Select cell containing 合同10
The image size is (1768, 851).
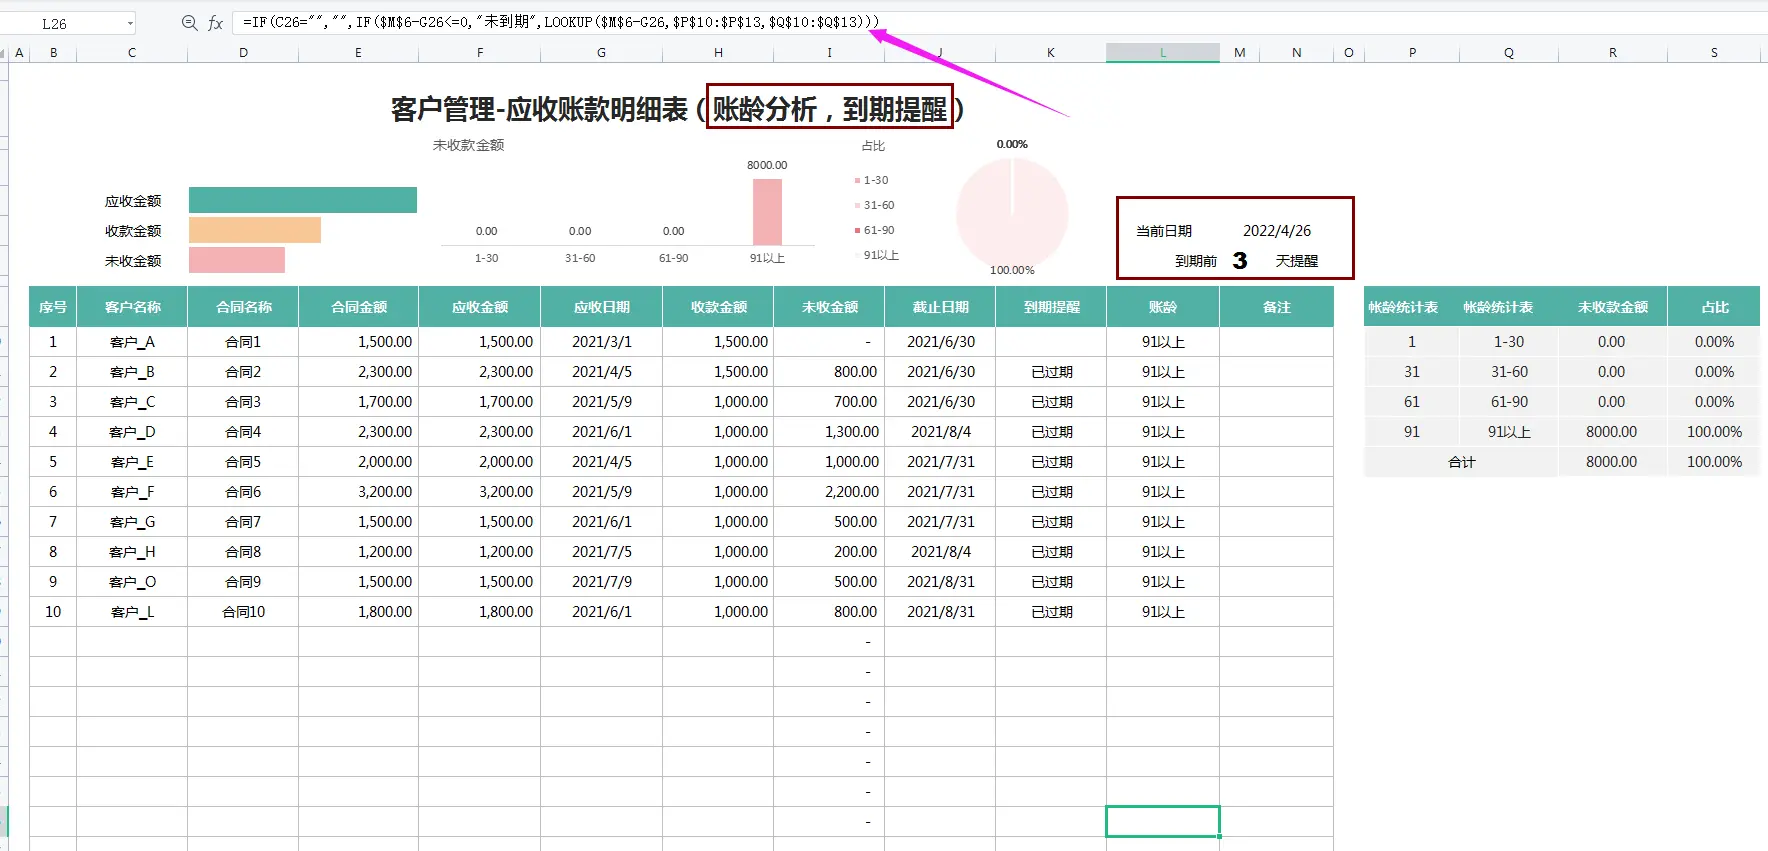[x=243, y=612]
